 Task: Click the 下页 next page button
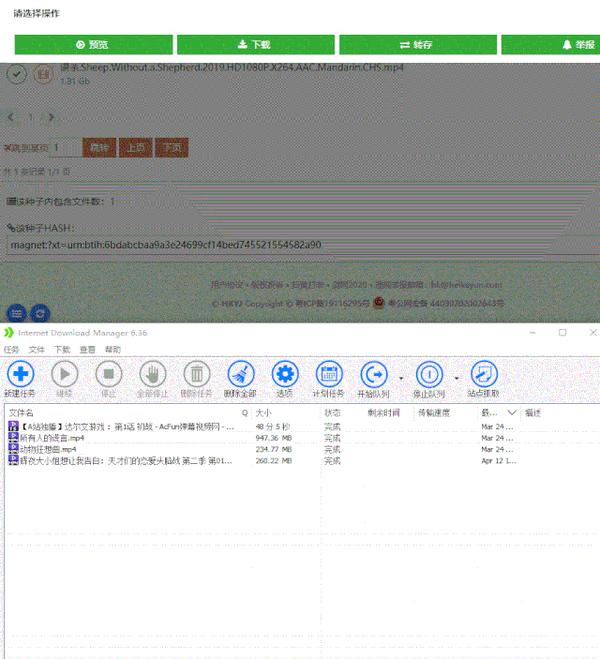(171, 148)
